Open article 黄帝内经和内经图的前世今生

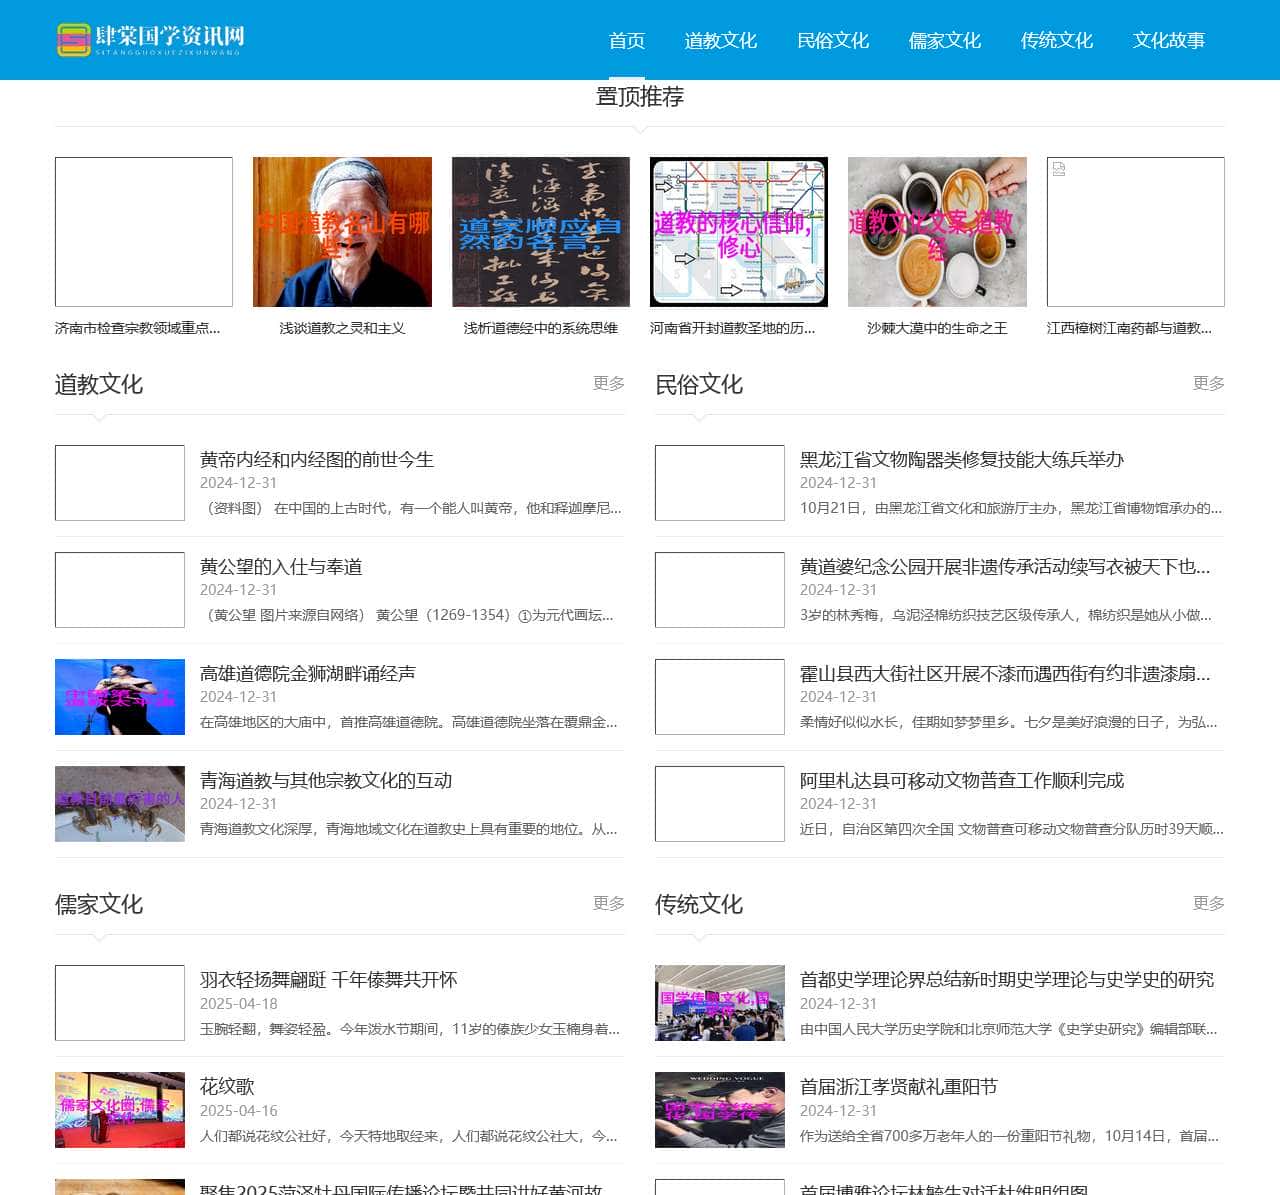click(316, 460)
